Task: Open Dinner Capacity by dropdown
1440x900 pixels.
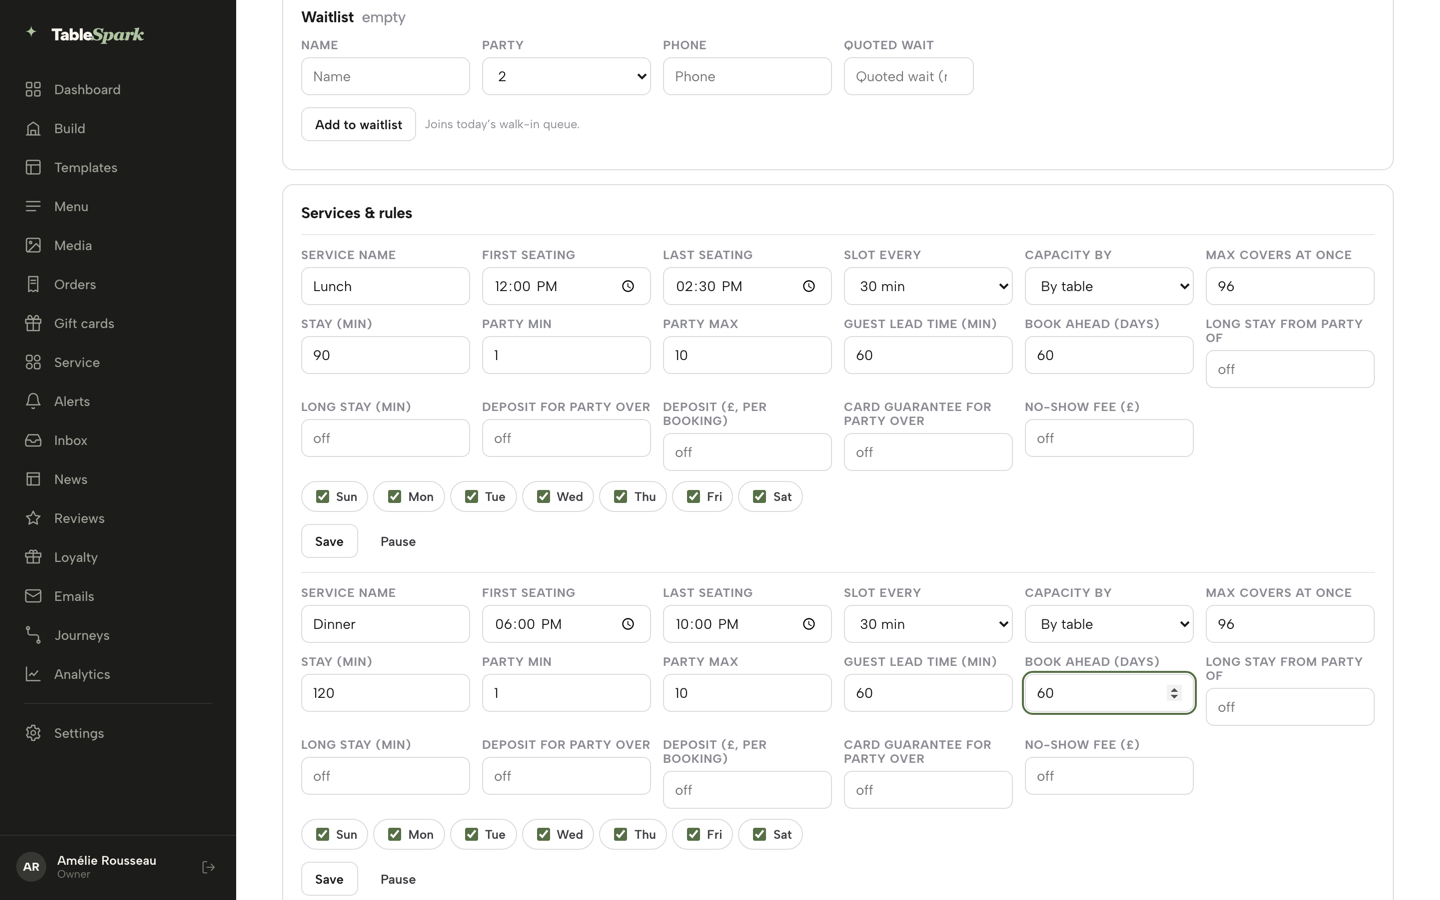Action: [1109, 624]
